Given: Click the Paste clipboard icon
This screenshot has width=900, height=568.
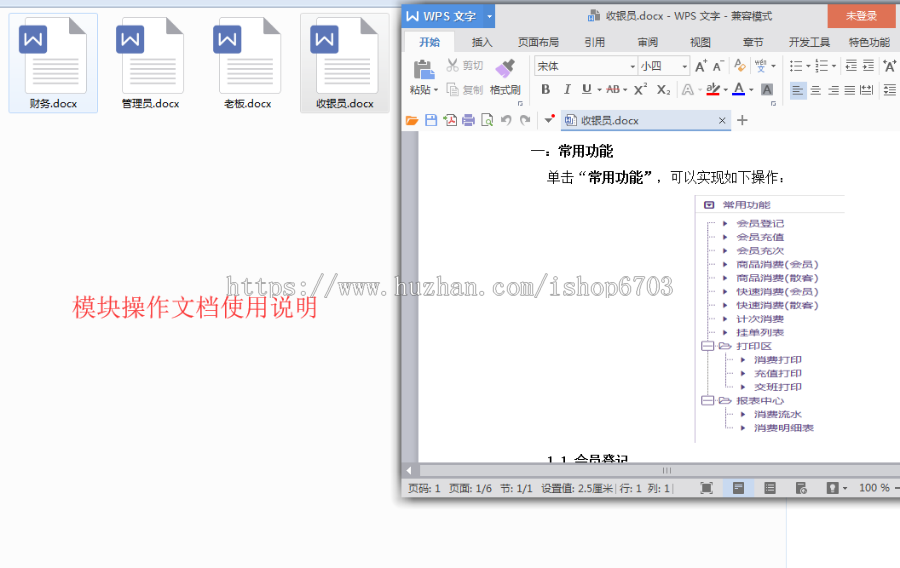Looking at the screenshot, I should [424, 69].
